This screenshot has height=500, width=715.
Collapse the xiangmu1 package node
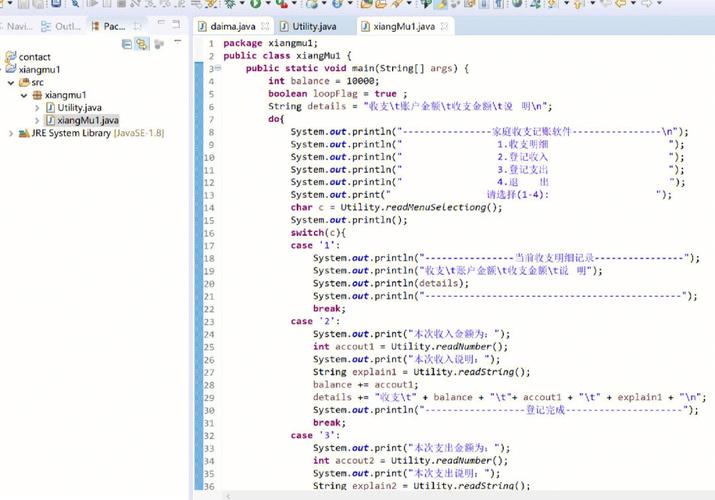(x=24, y=95)
